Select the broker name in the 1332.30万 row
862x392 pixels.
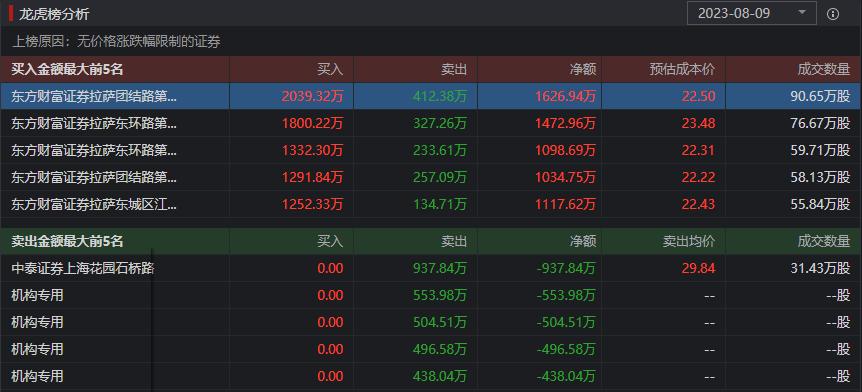tap(94, 150)
